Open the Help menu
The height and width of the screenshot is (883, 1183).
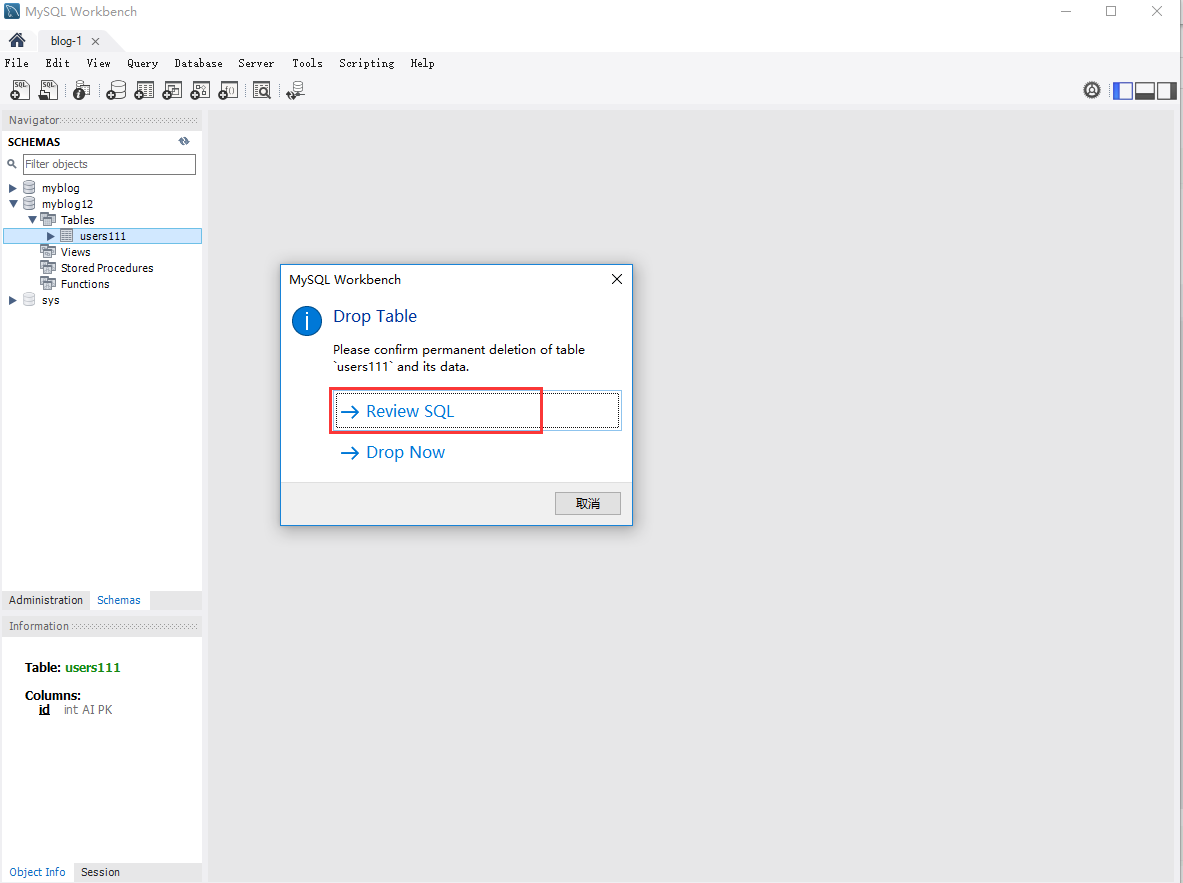coord(422,63)
